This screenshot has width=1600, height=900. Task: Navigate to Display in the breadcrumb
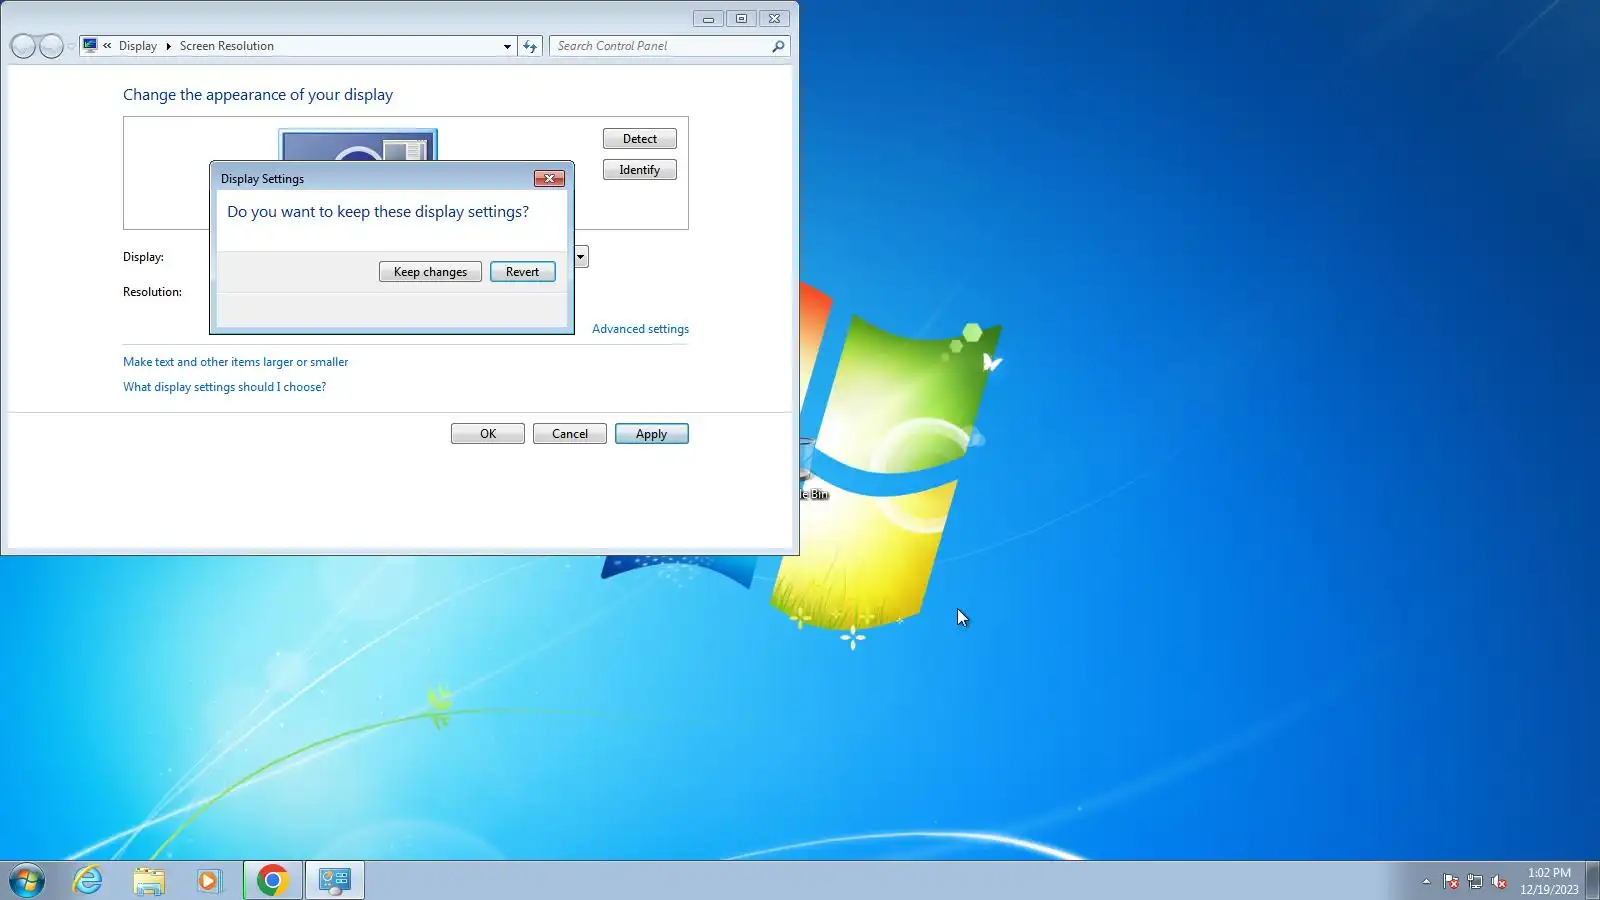[138, 46]
